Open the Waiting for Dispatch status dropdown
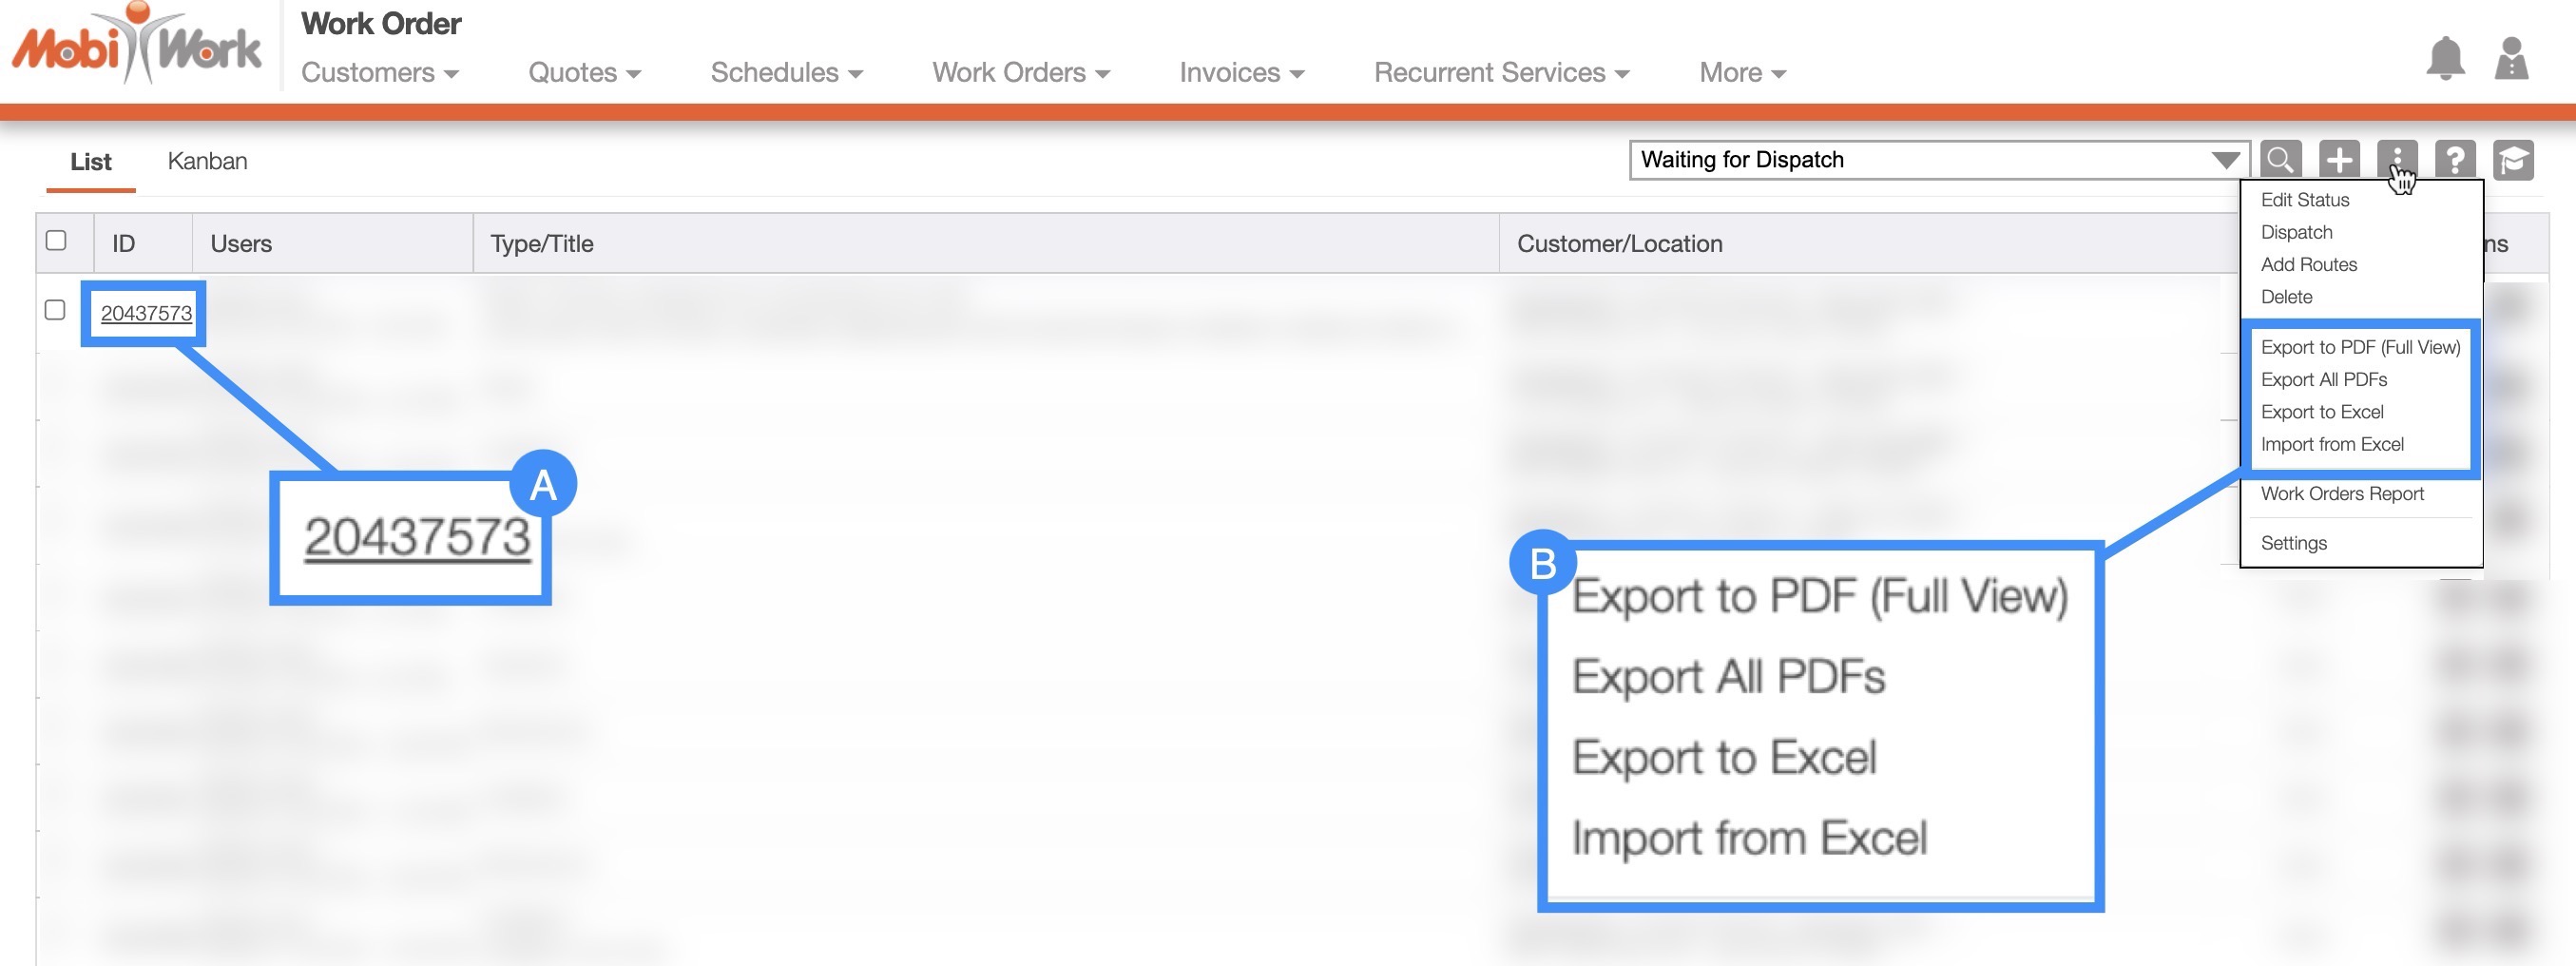Viewport: 2576px width, 966px height. coord(1938,160)
